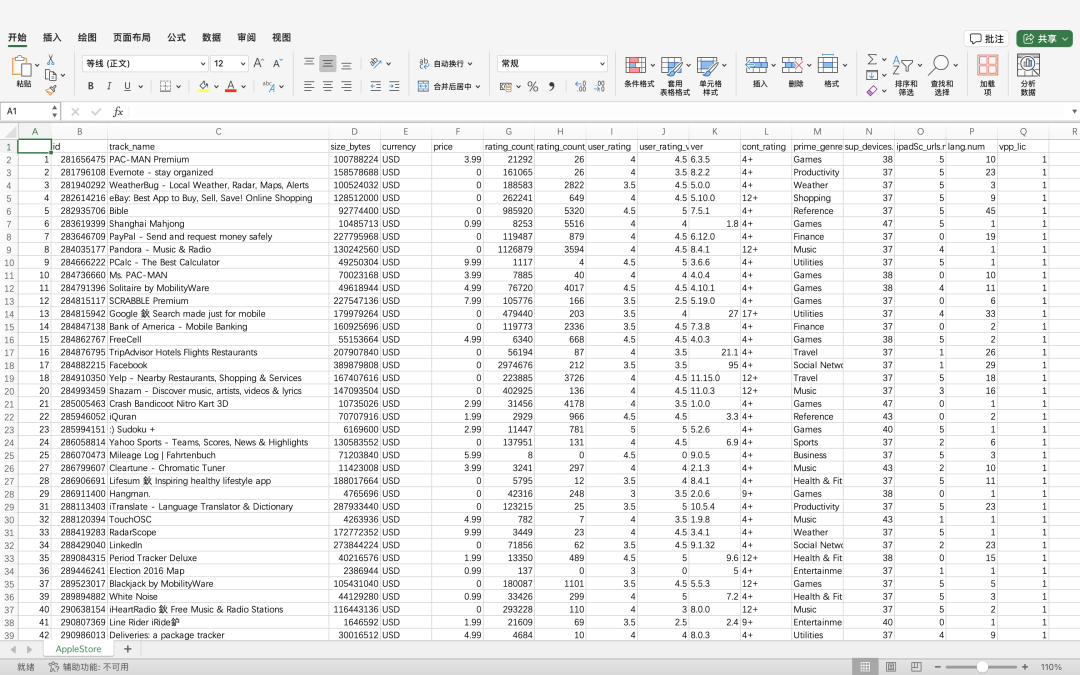Expand the text orientation dropdown arrow
Viewport: 1080px width, 675px height.
[388, 64]
